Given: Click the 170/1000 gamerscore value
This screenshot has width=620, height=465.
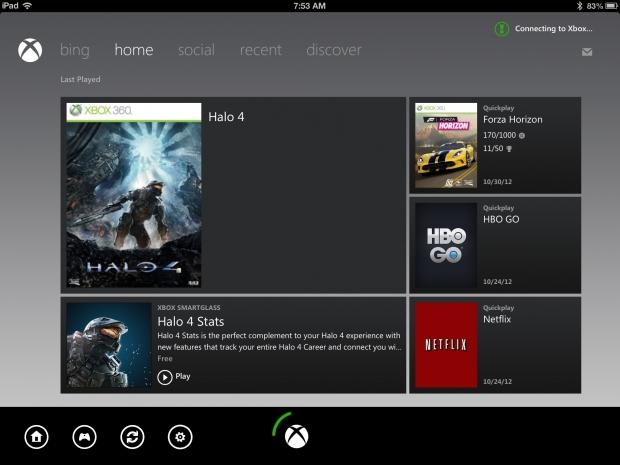Looking at the screenshot, I should click(x=499, y=135).
